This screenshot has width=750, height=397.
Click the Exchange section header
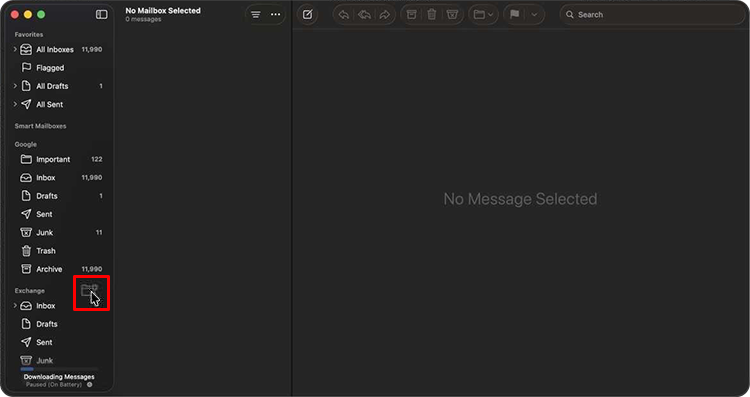(x=29, y=291)
